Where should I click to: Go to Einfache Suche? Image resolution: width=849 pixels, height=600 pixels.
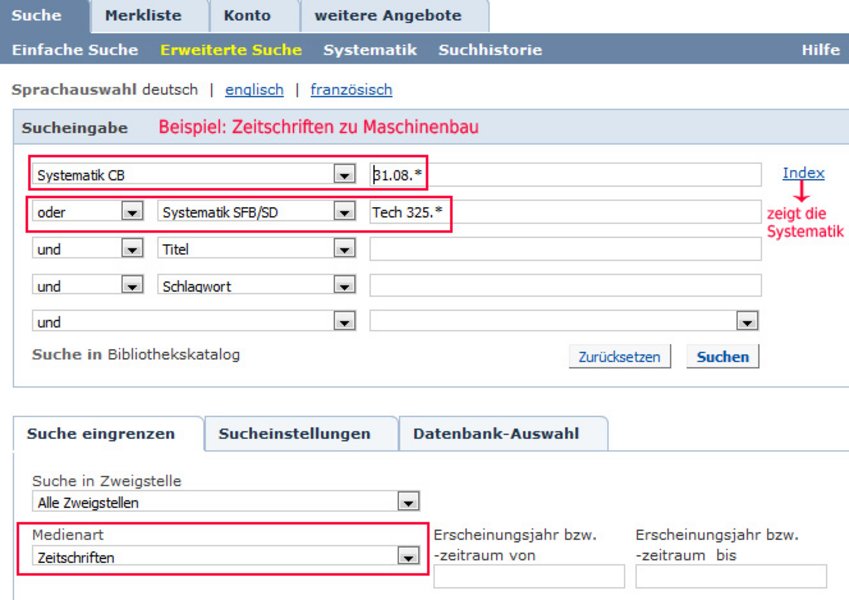[75, 49]
